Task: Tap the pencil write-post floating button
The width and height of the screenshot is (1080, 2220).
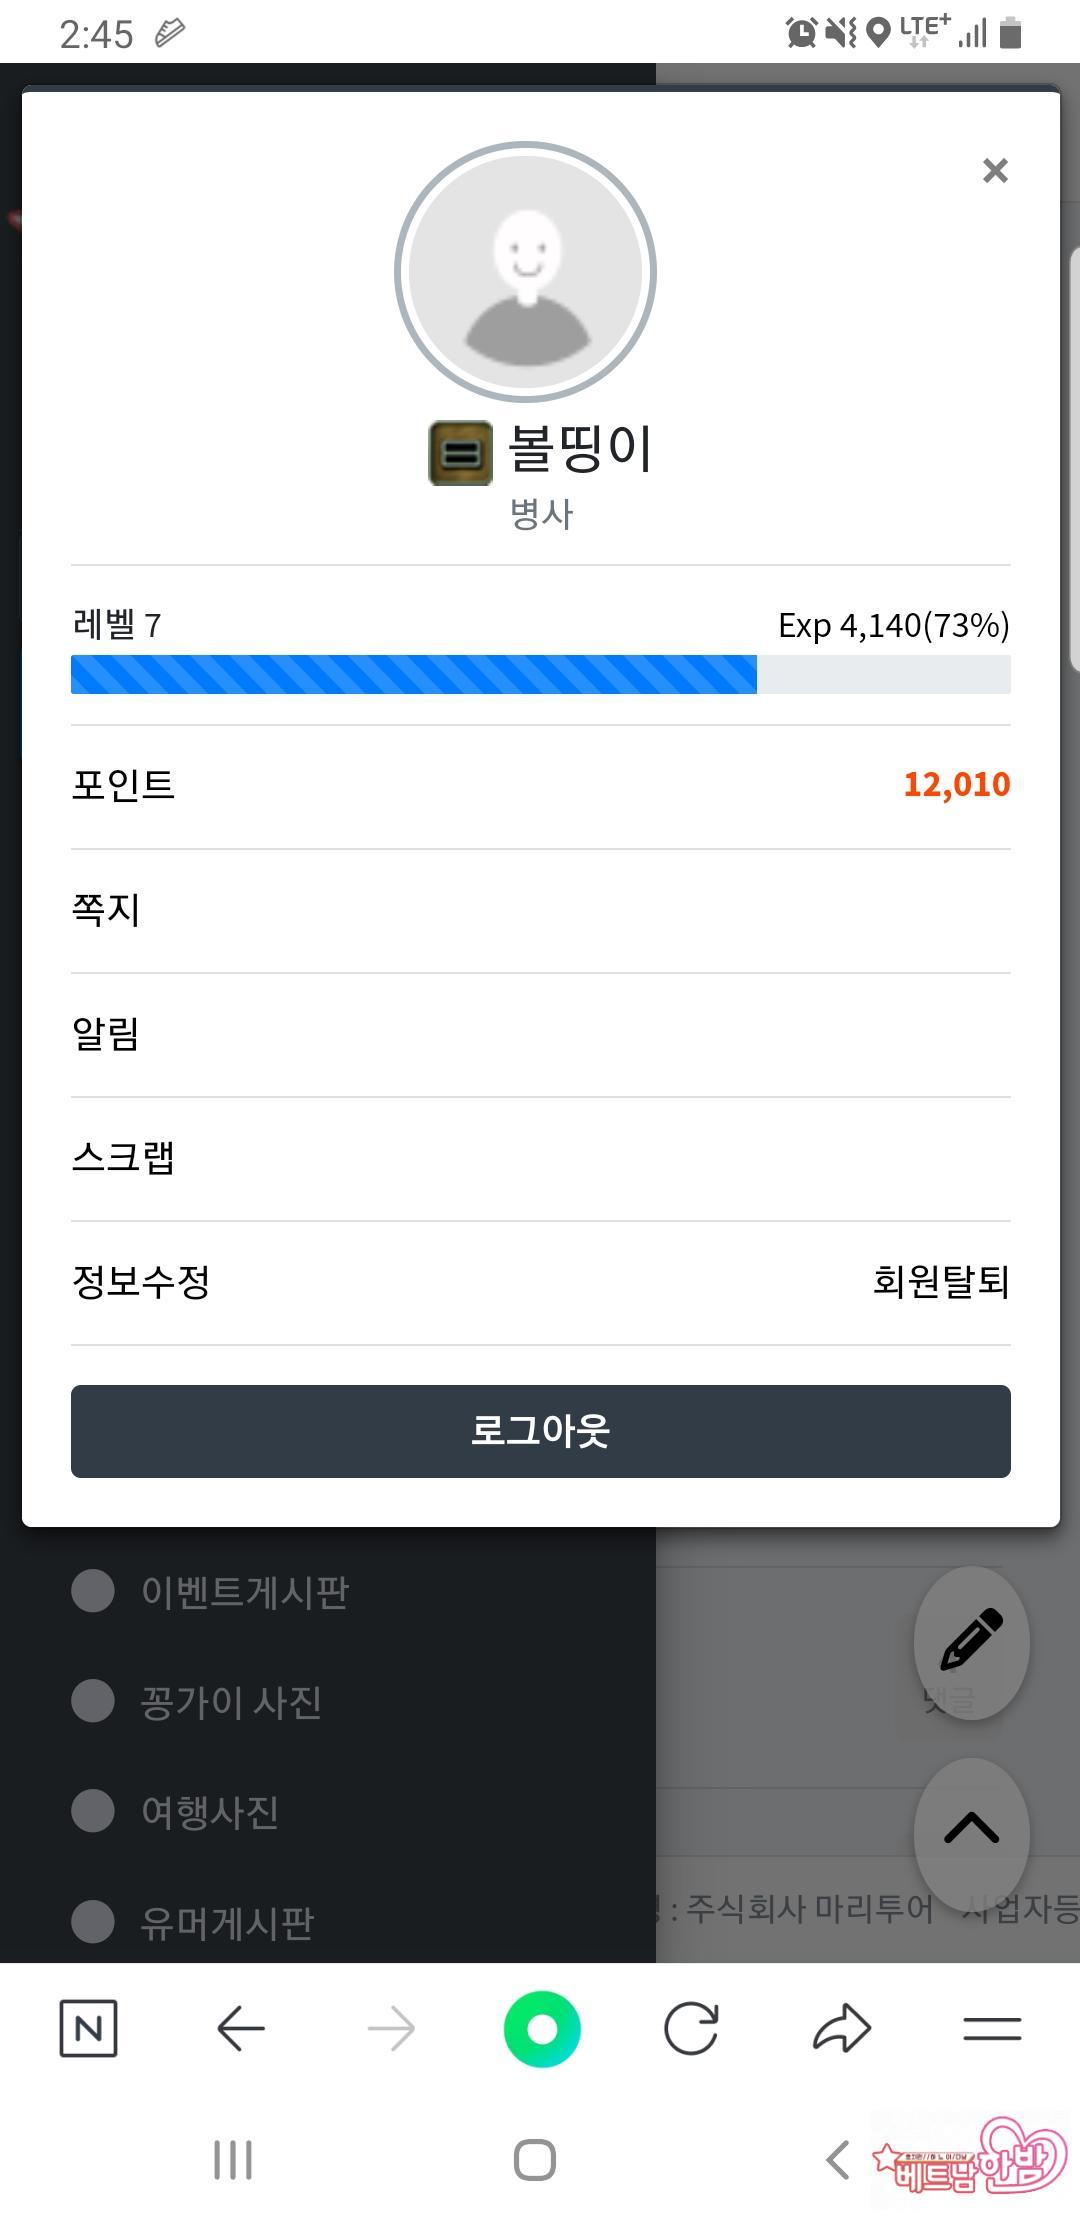Action: pyautogui.click(x=971, y=1640)
